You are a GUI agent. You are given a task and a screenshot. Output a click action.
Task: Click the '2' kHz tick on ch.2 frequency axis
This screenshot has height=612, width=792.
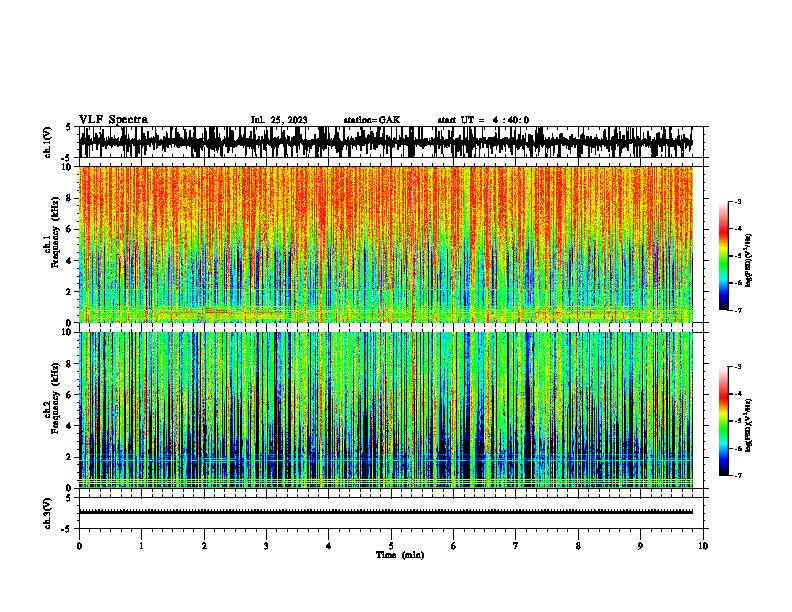click(x=71, y=457)
